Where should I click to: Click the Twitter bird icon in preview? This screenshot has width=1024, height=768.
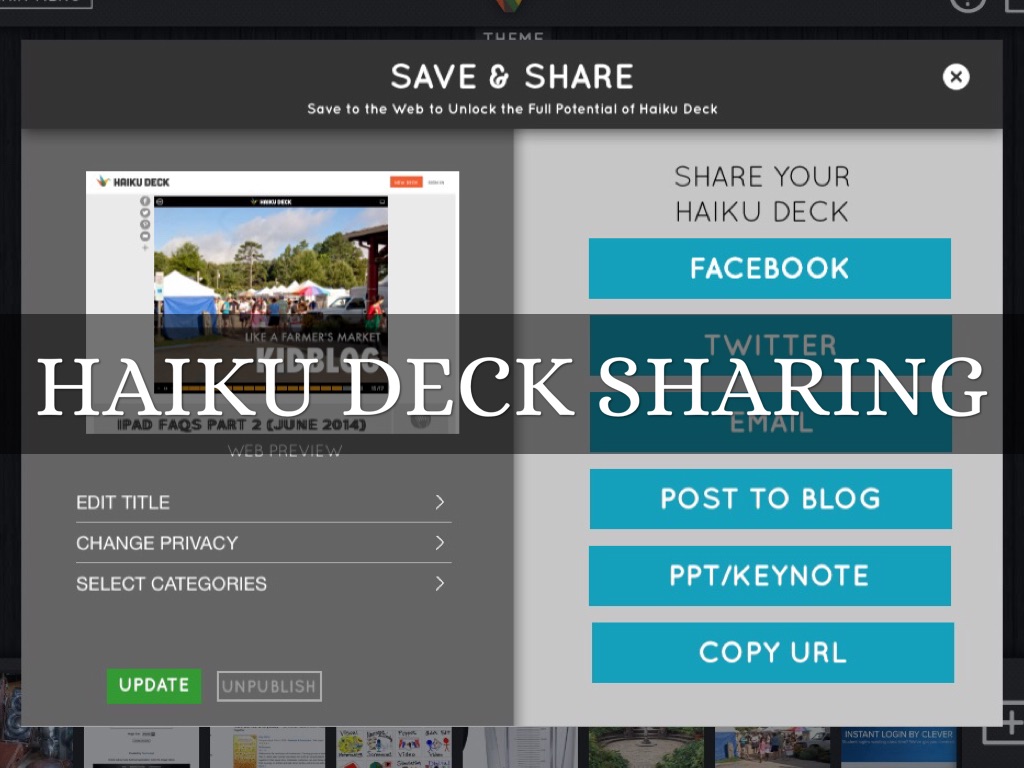tap(145, 213)
